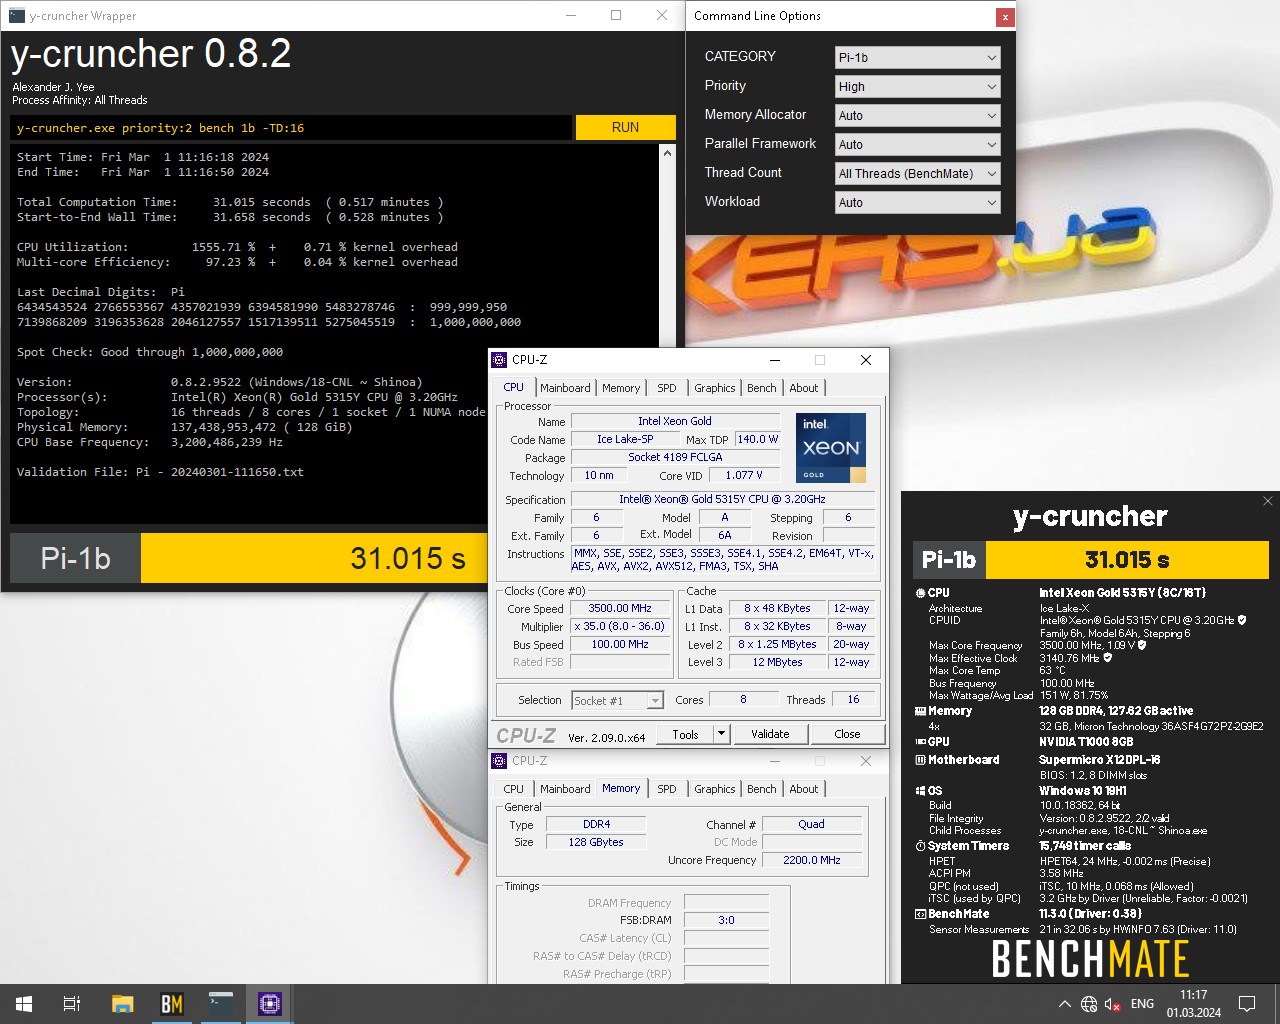Show hidden system tray icons
The height and width of the screenshot is (1024, 1280).
pyautogui.click(x=1064, y=1004)
